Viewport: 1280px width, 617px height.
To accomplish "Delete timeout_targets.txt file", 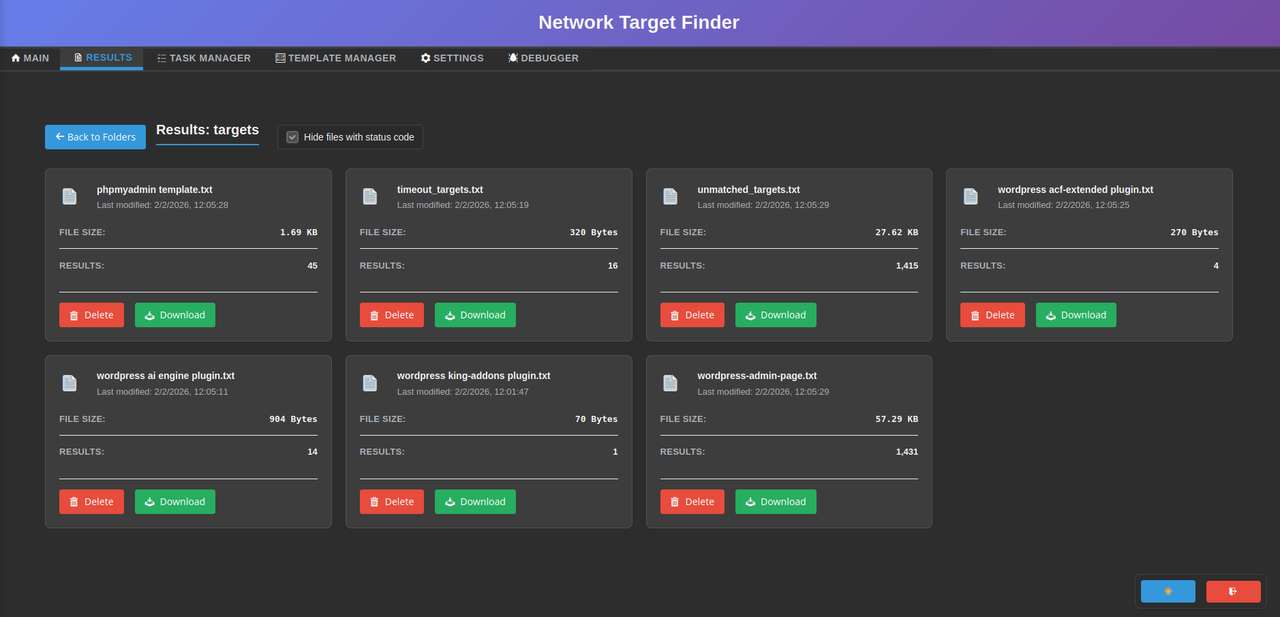I will coord(392,315).
